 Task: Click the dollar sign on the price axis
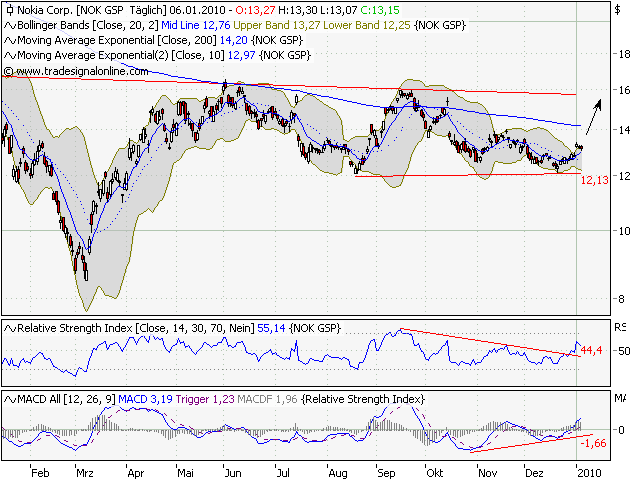click(x=618, y=10)
